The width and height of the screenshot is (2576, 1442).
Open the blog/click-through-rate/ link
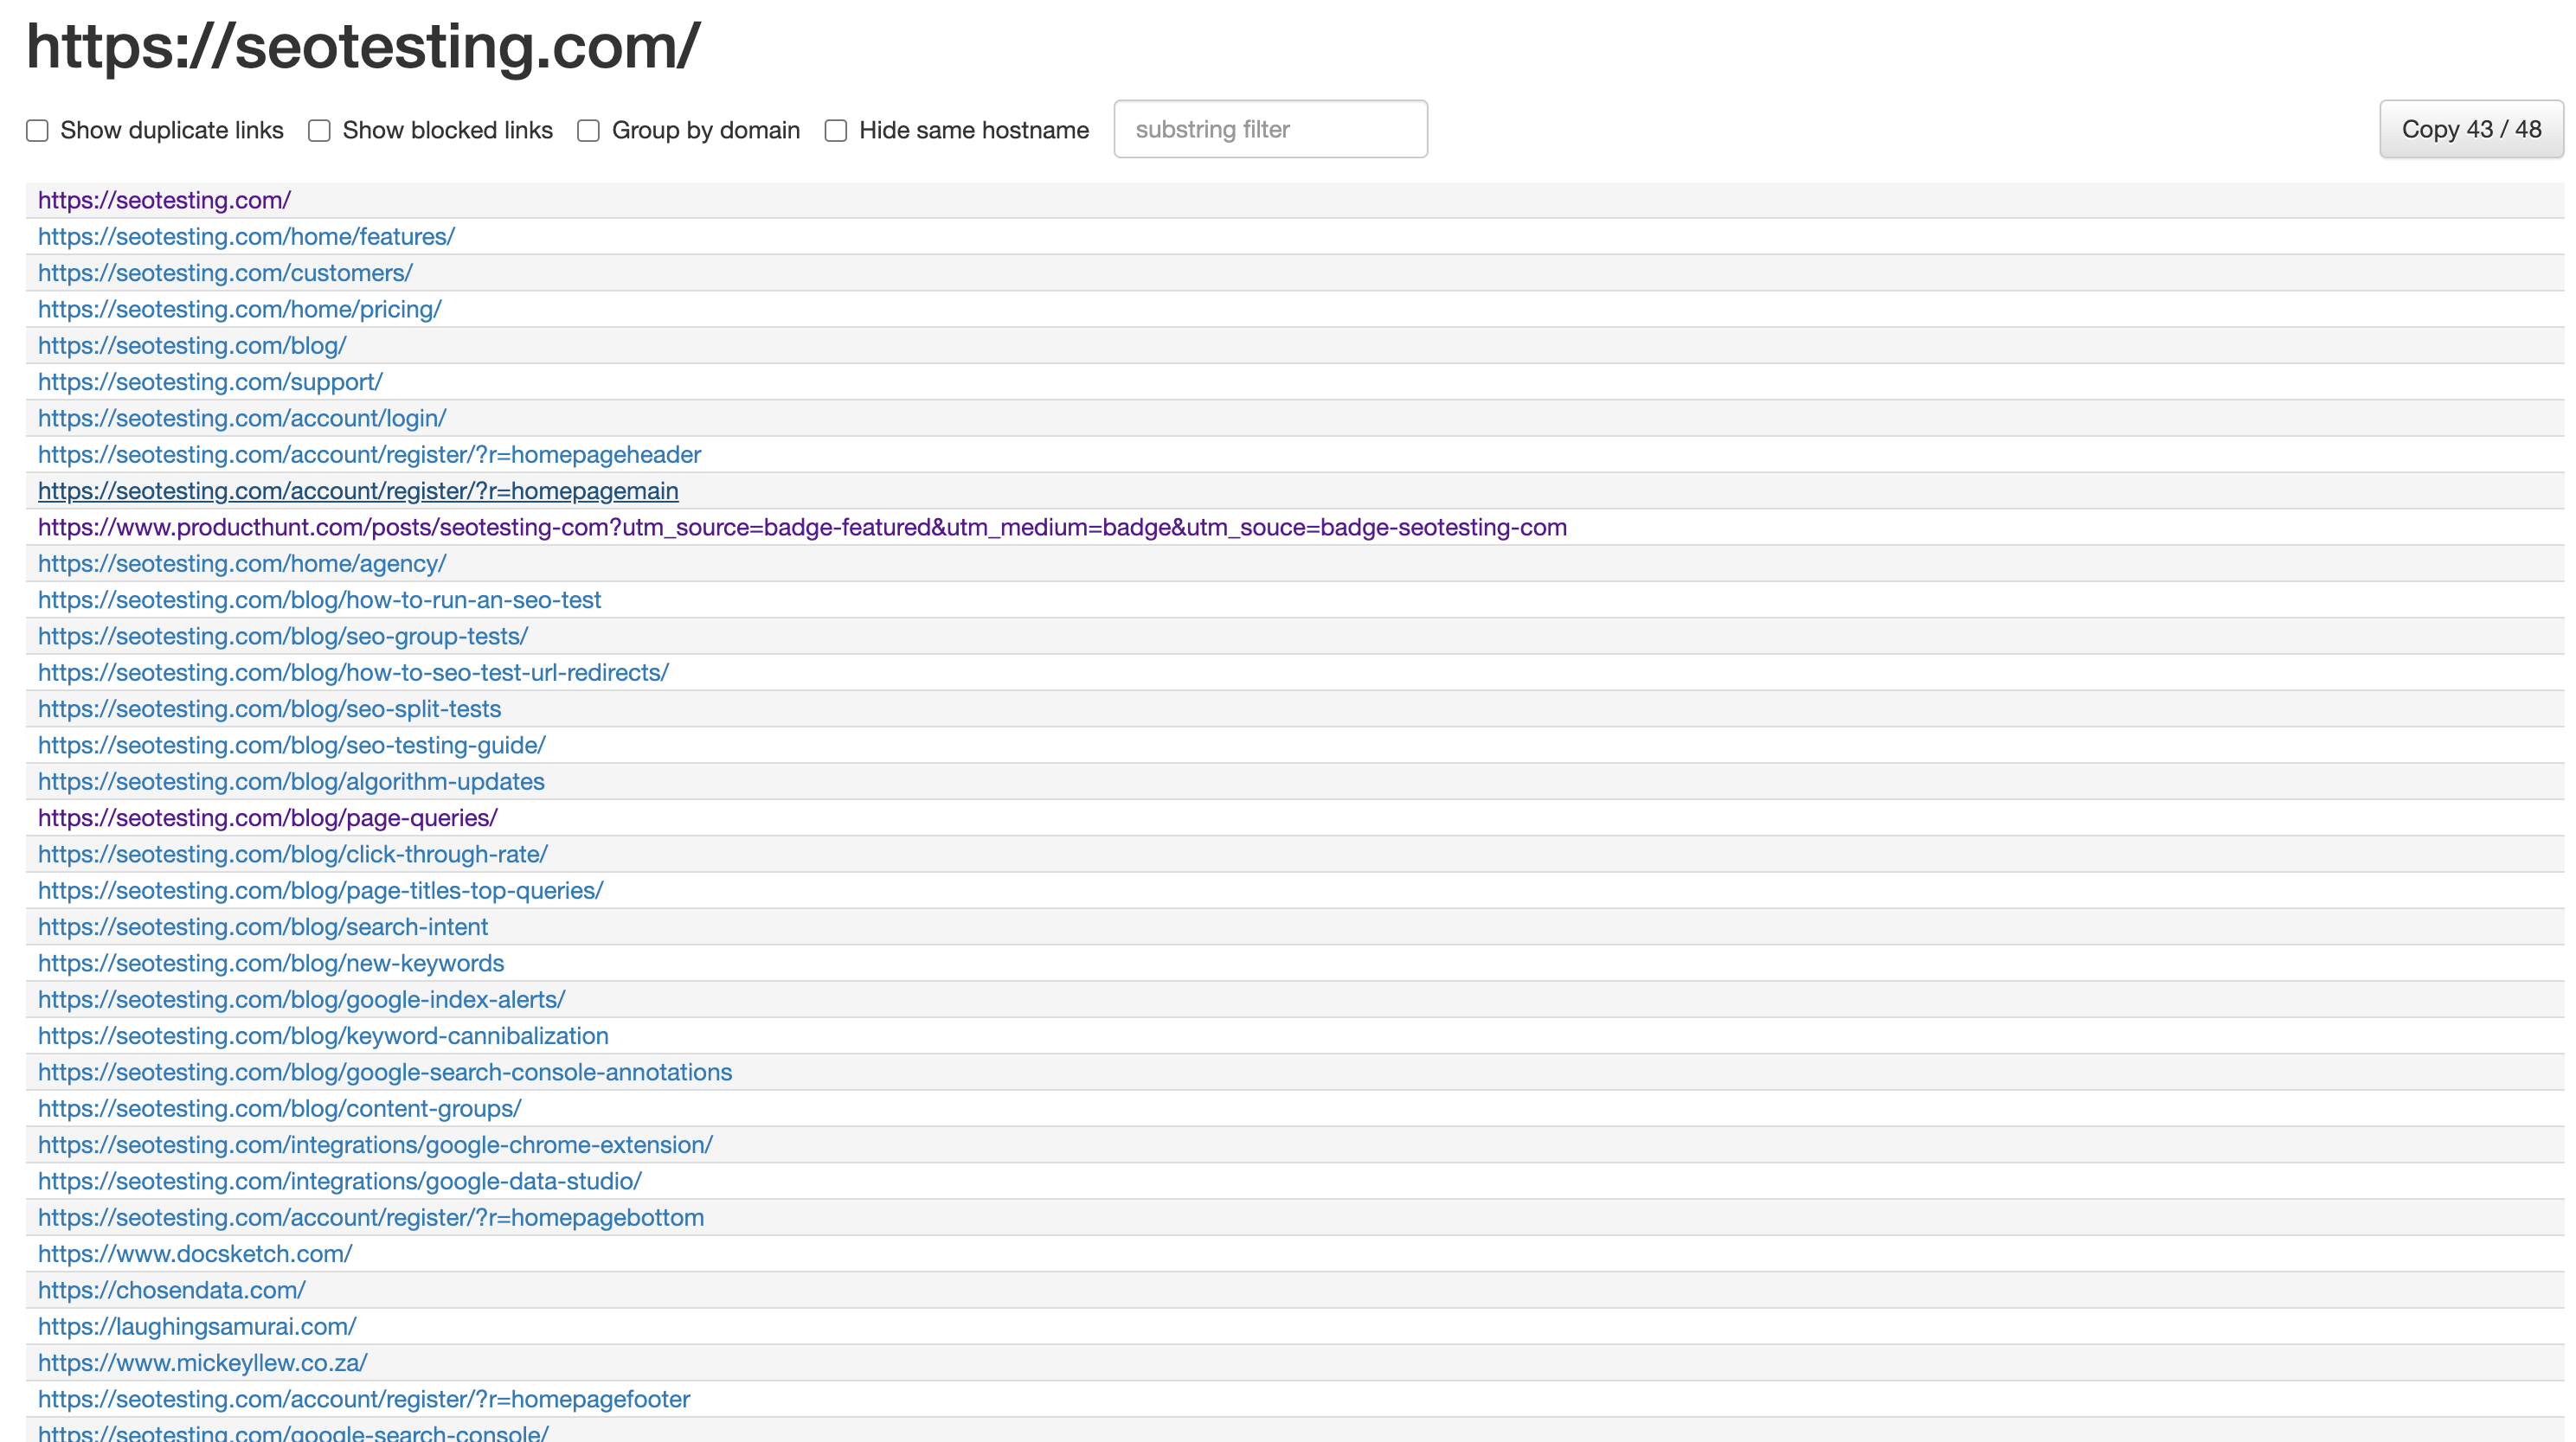293,854
